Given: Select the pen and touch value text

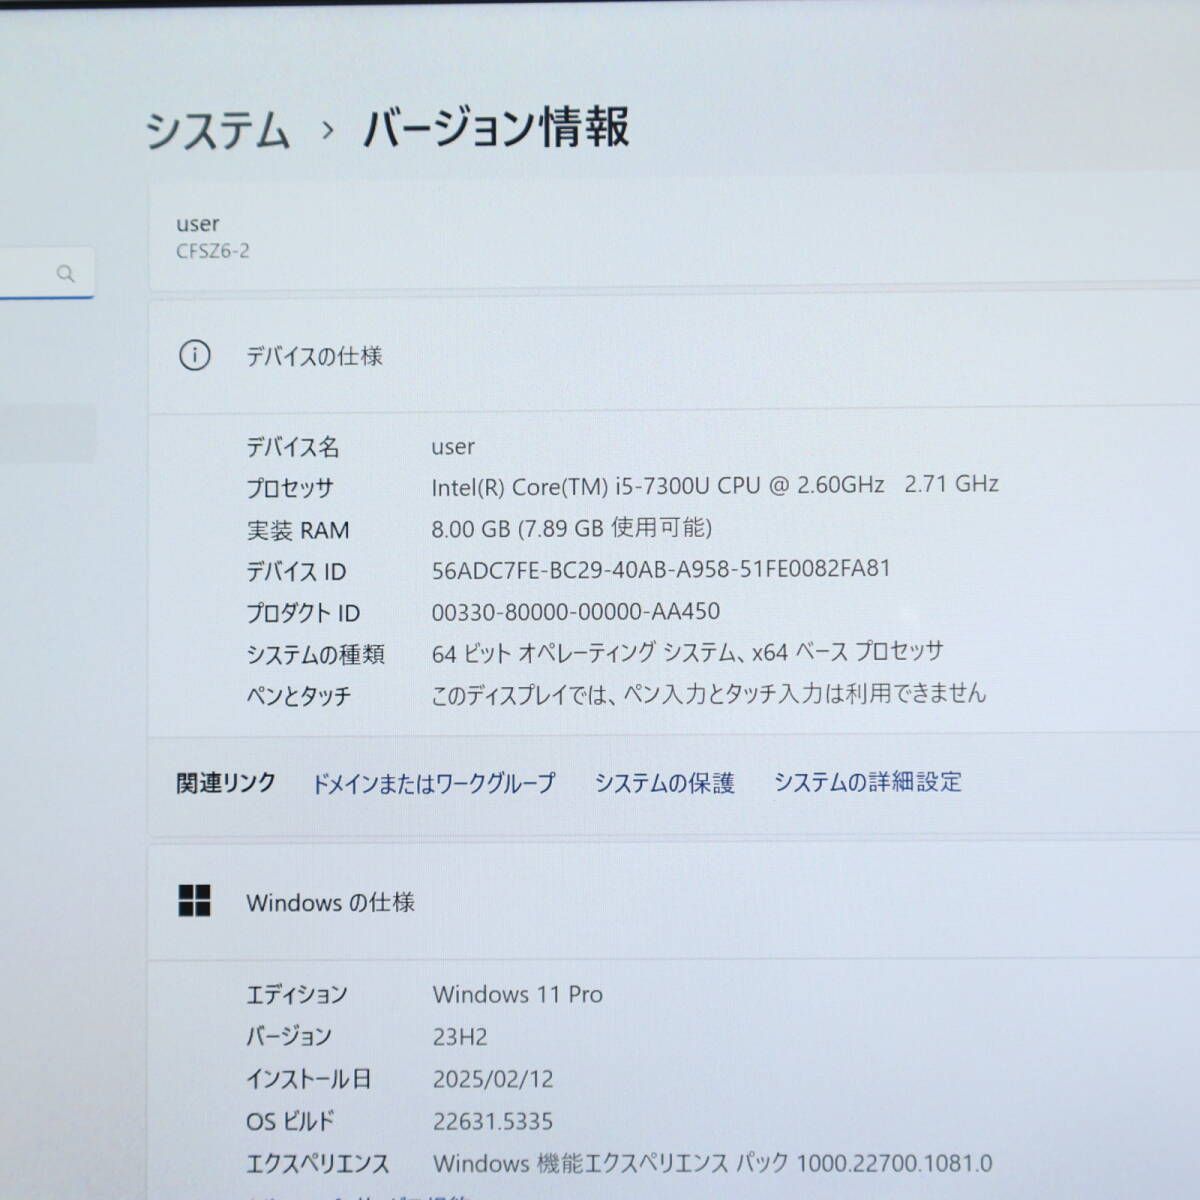Looking at the screenshot, I should point(708,694).
